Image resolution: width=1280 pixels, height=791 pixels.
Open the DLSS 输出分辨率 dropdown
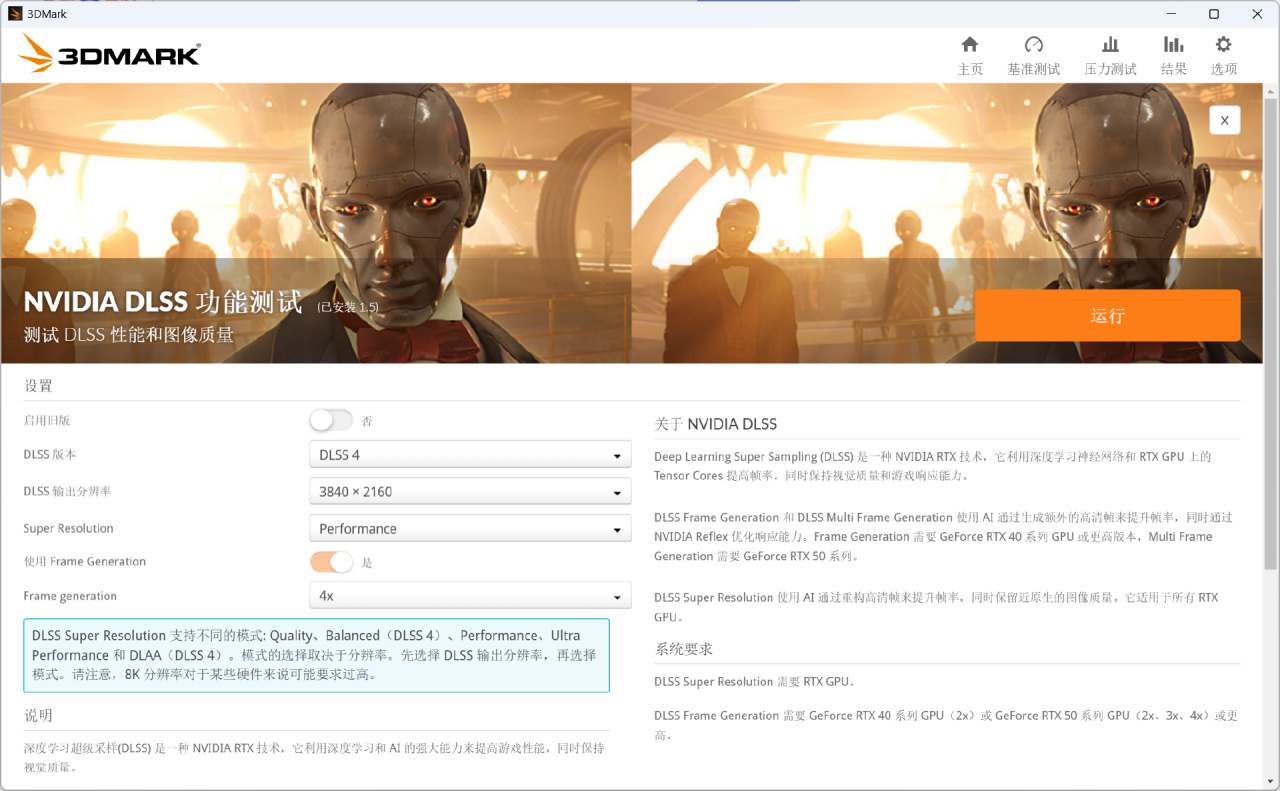[x=470, y=492]
